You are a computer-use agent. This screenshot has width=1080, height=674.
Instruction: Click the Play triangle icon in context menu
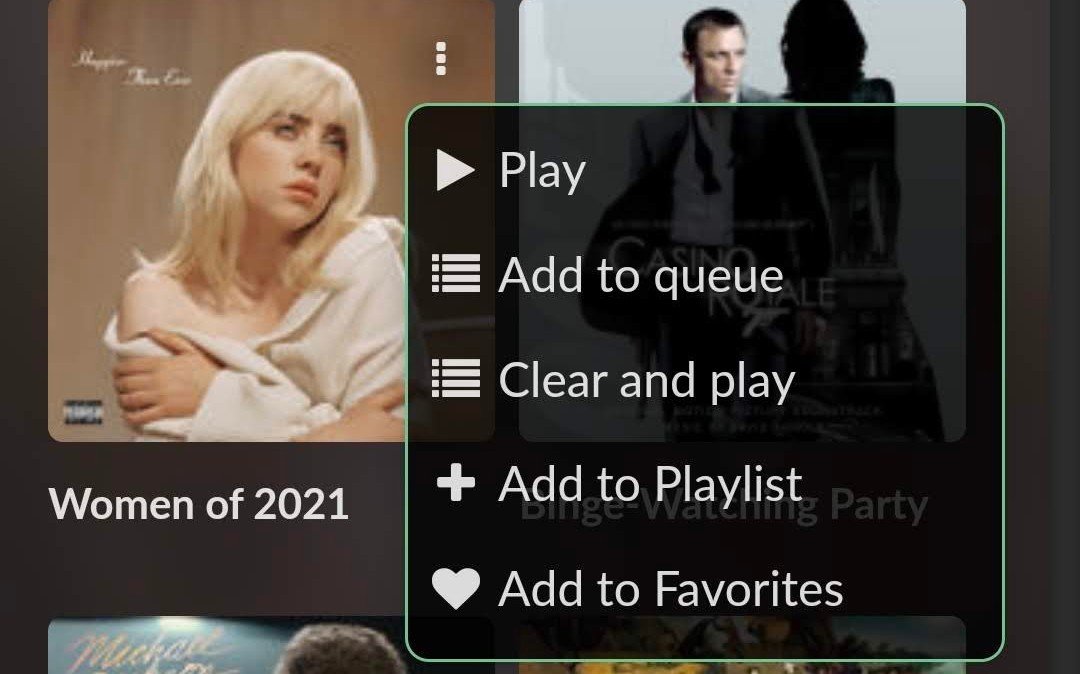(x=455, y=170)
